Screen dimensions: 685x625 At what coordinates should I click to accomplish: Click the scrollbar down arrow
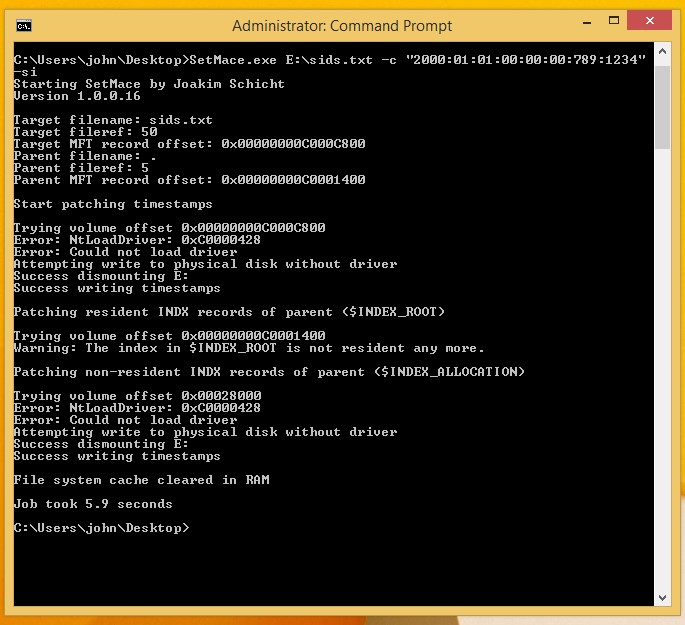[x=662, y=597]
